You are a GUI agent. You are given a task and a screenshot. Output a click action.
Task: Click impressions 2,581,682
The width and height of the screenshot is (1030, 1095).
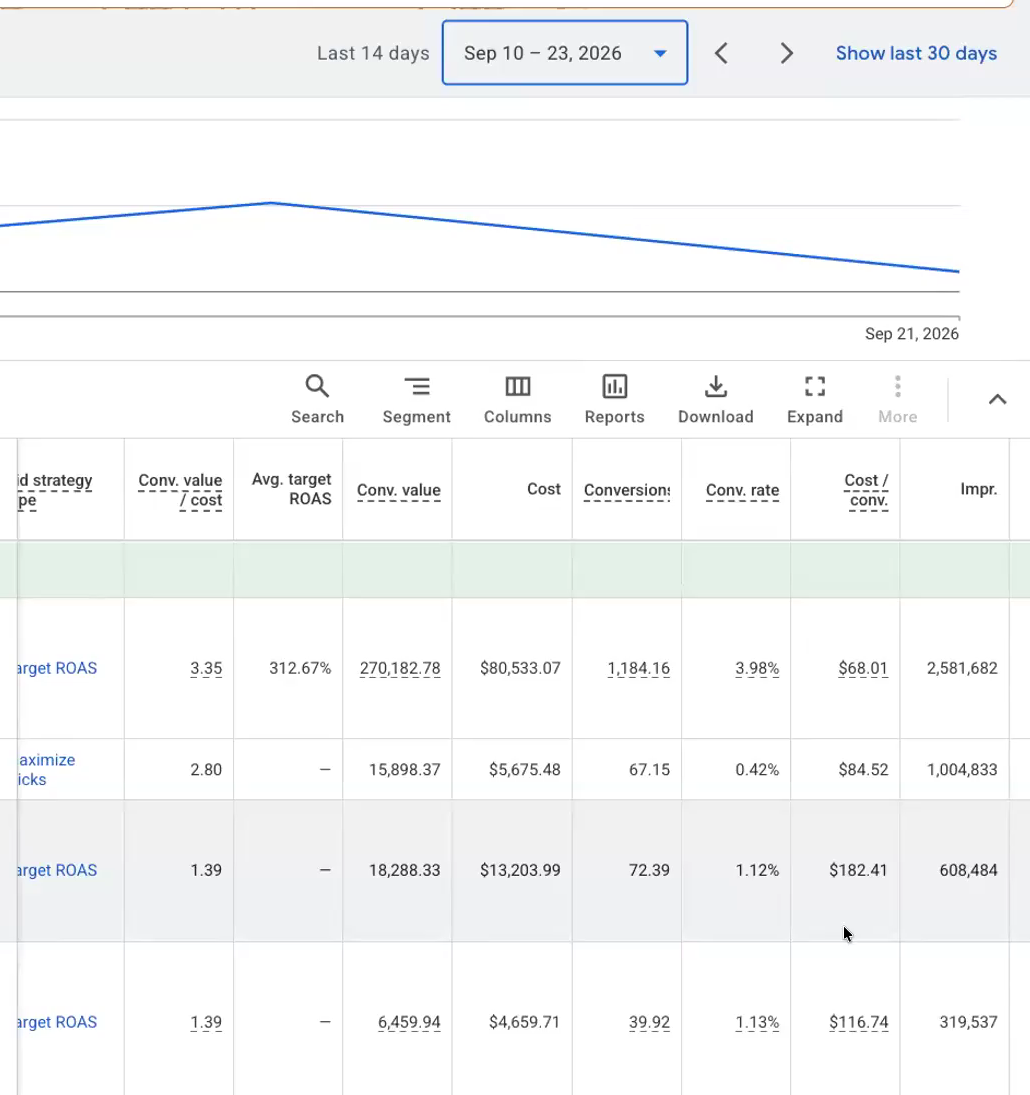tap(962, 668)
